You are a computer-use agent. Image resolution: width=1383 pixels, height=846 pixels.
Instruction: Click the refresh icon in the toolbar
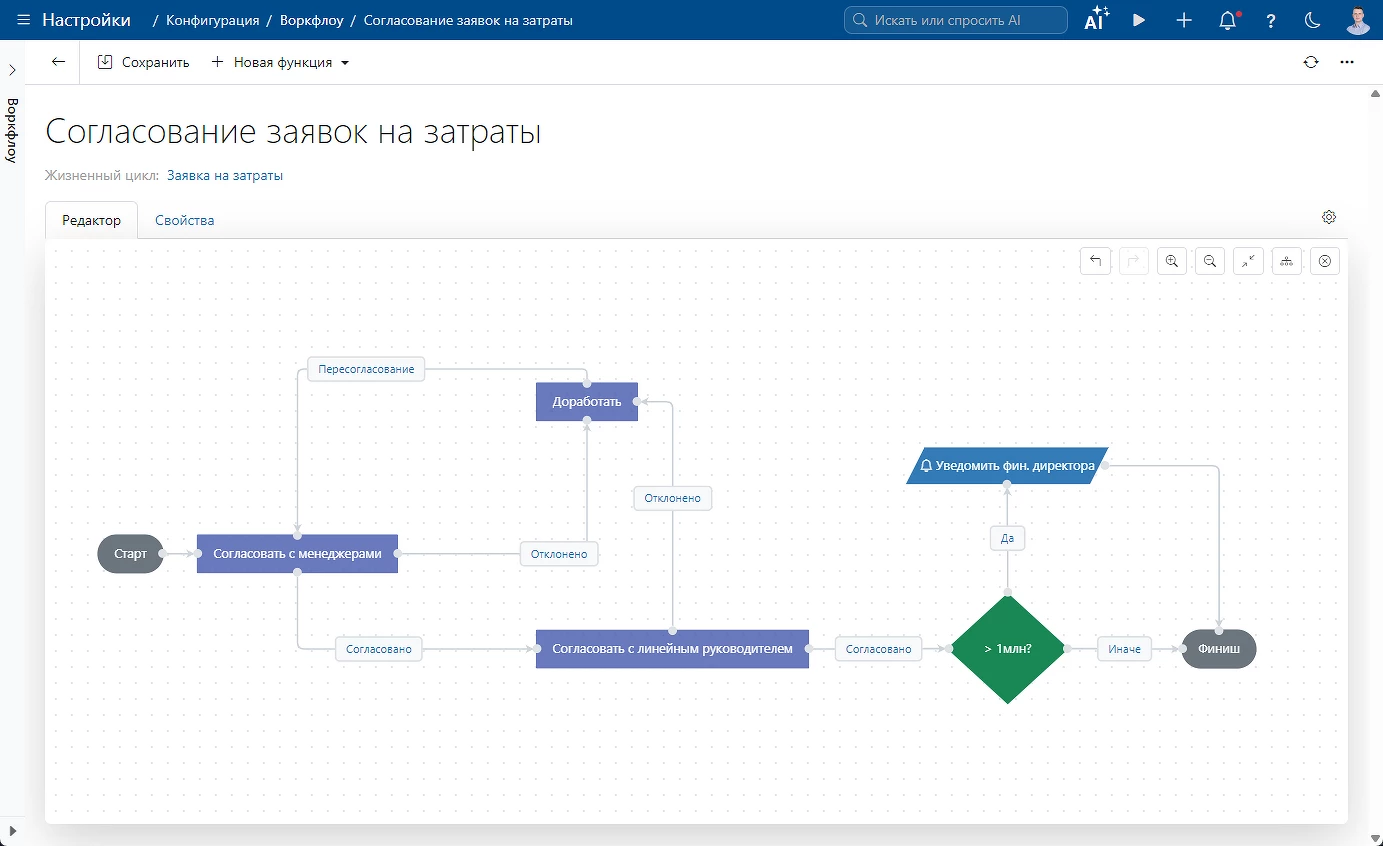[1311, 62]
